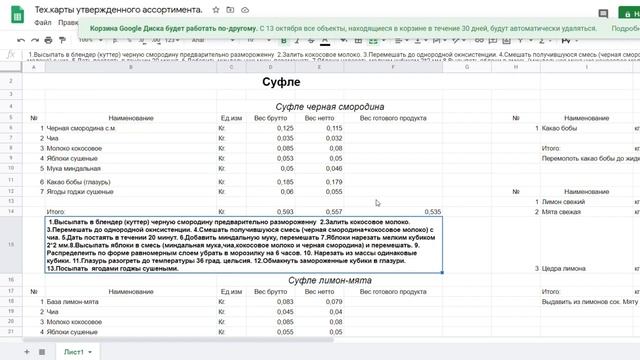Click the merge cells icon
Screen dimensions: 640x360
[x=373, y=40]
